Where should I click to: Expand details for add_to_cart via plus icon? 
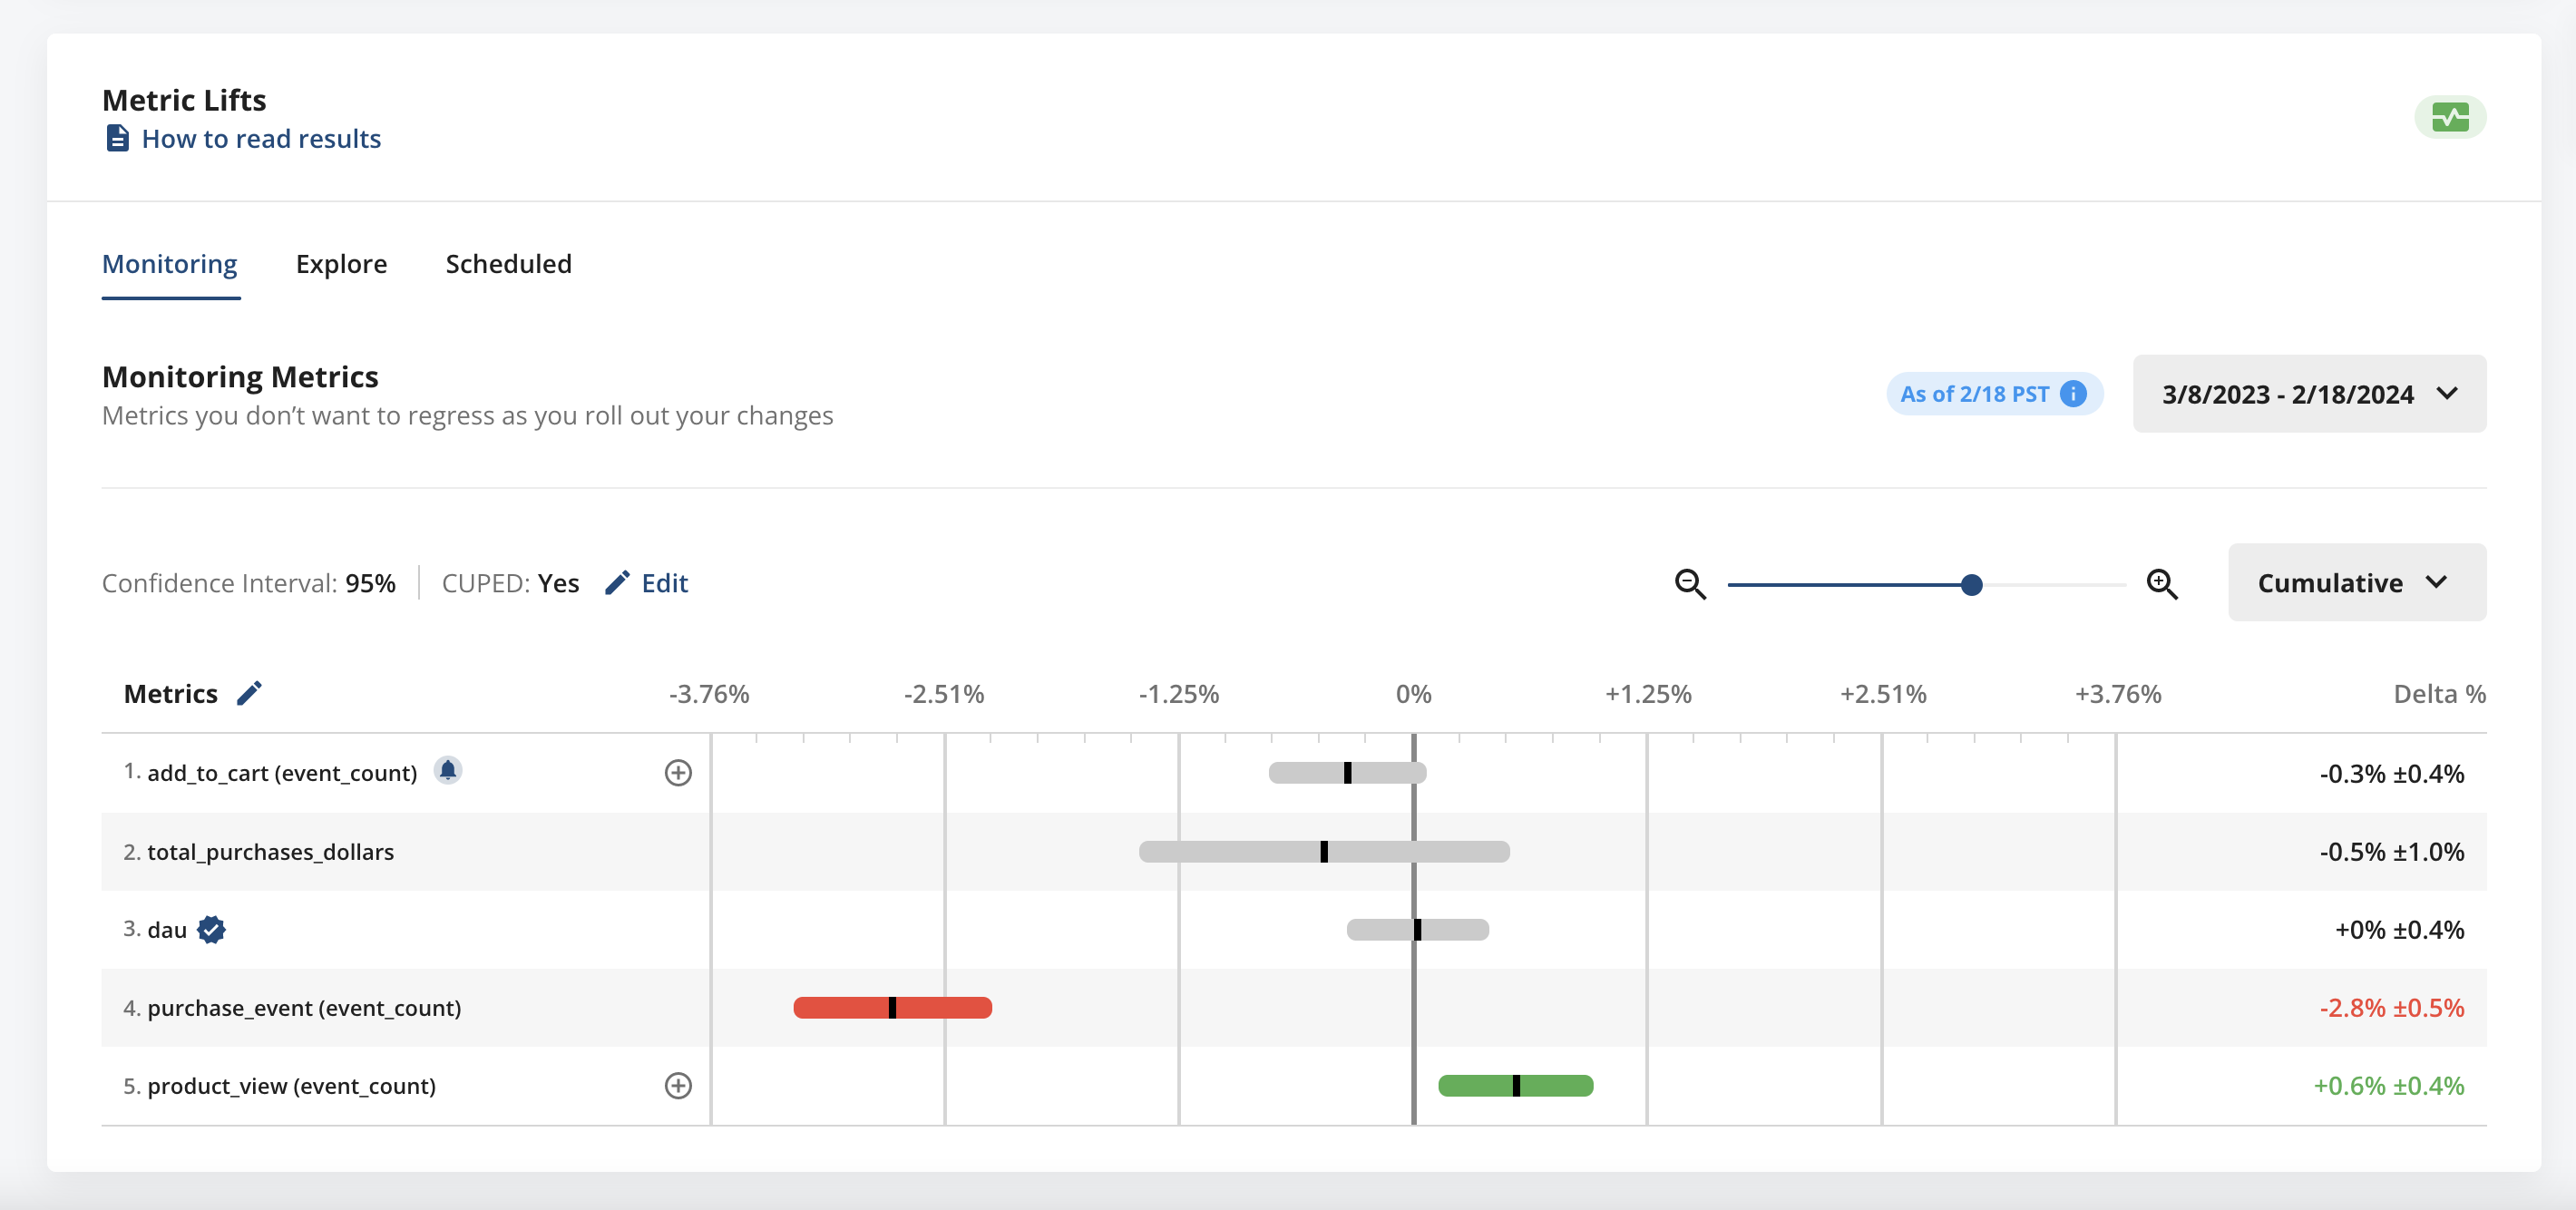click(678, 772)
